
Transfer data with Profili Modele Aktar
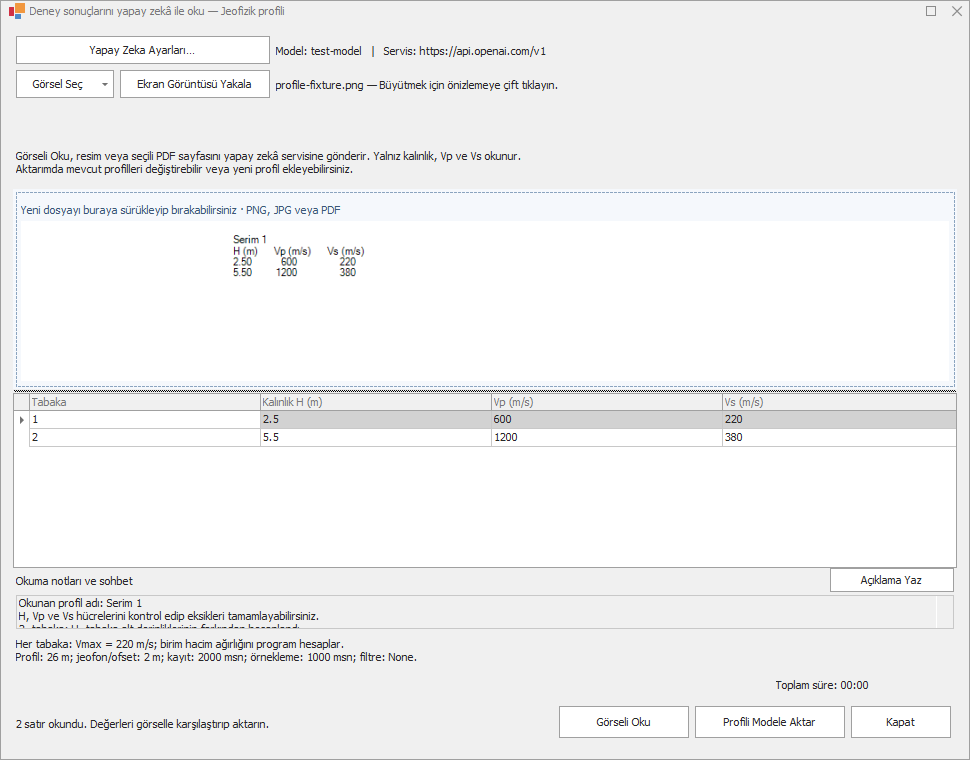click(x=770, y=722)
